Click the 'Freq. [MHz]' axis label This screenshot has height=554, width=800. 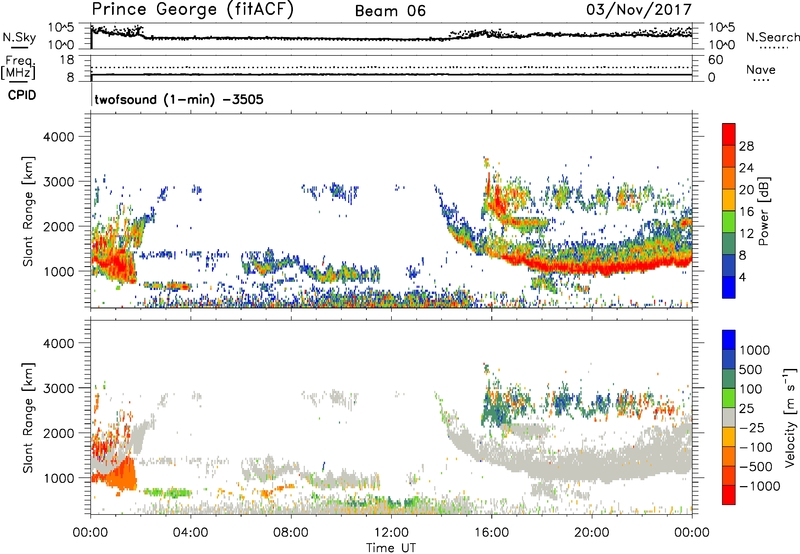coord(18,68)
